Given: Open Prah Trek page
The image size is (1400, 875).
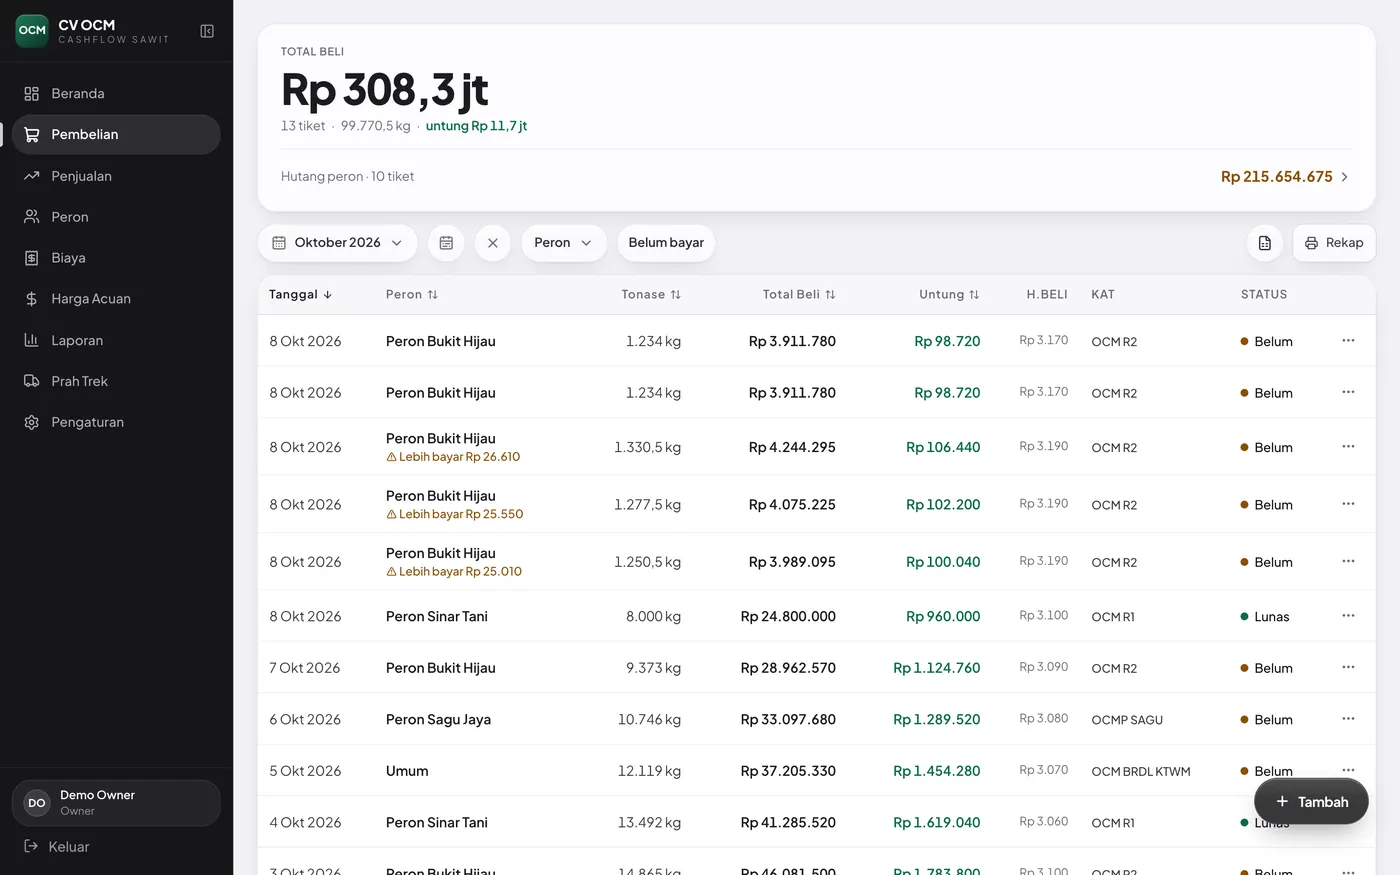Looking at the screenshot, I should point(116,381).
